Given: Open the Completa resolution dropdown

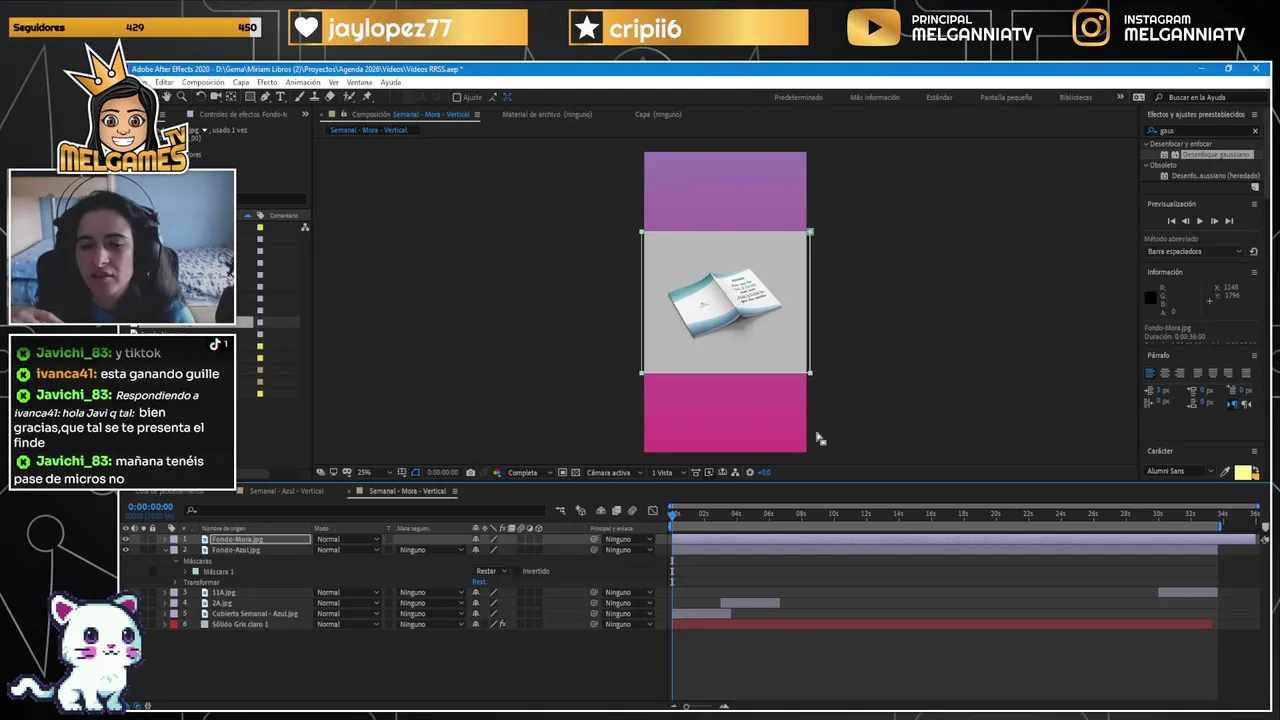Looking at the screenshot, I should point(530,472).
